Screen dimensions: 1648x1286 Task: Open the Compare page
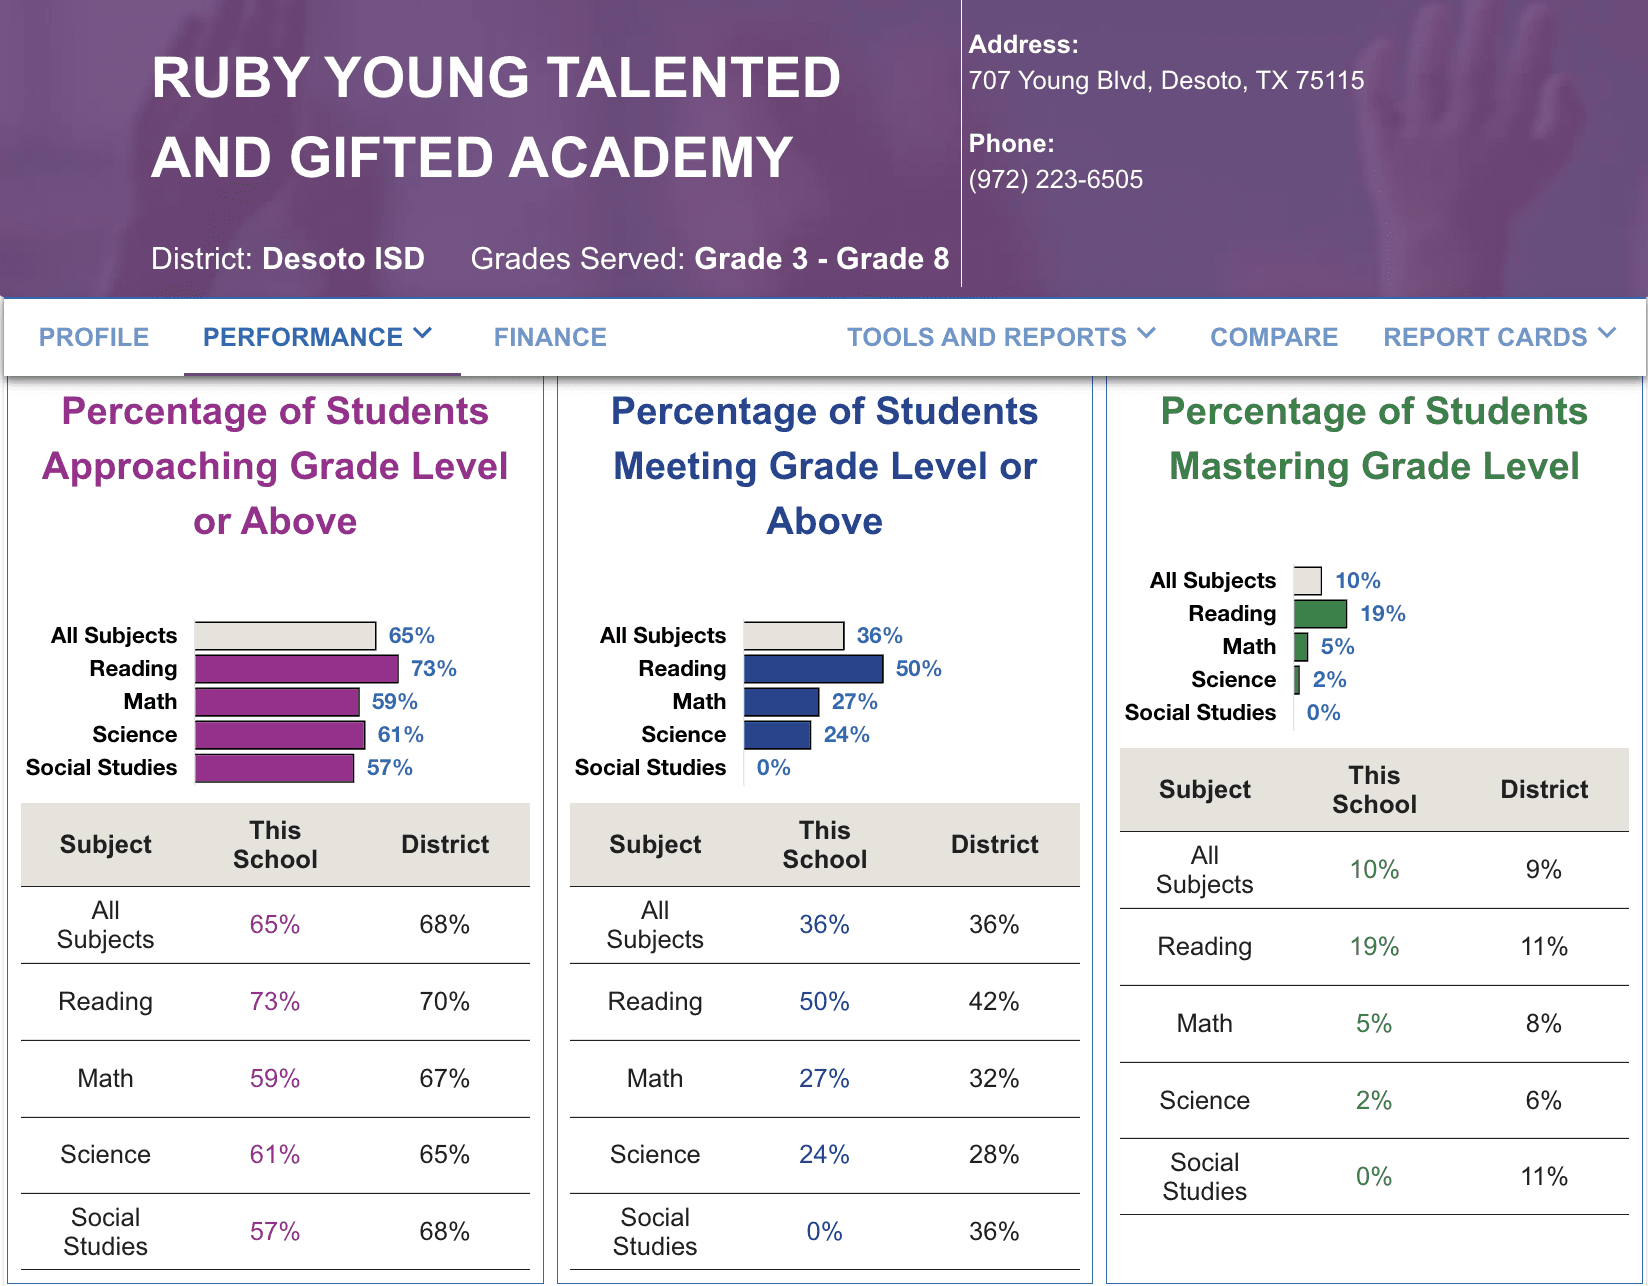click(x=1273, y=338)
